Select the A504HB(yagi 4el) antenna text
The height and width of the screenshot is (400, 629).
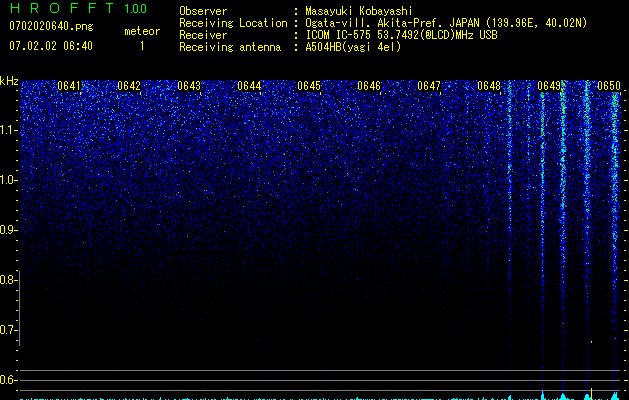pos(353,47)
